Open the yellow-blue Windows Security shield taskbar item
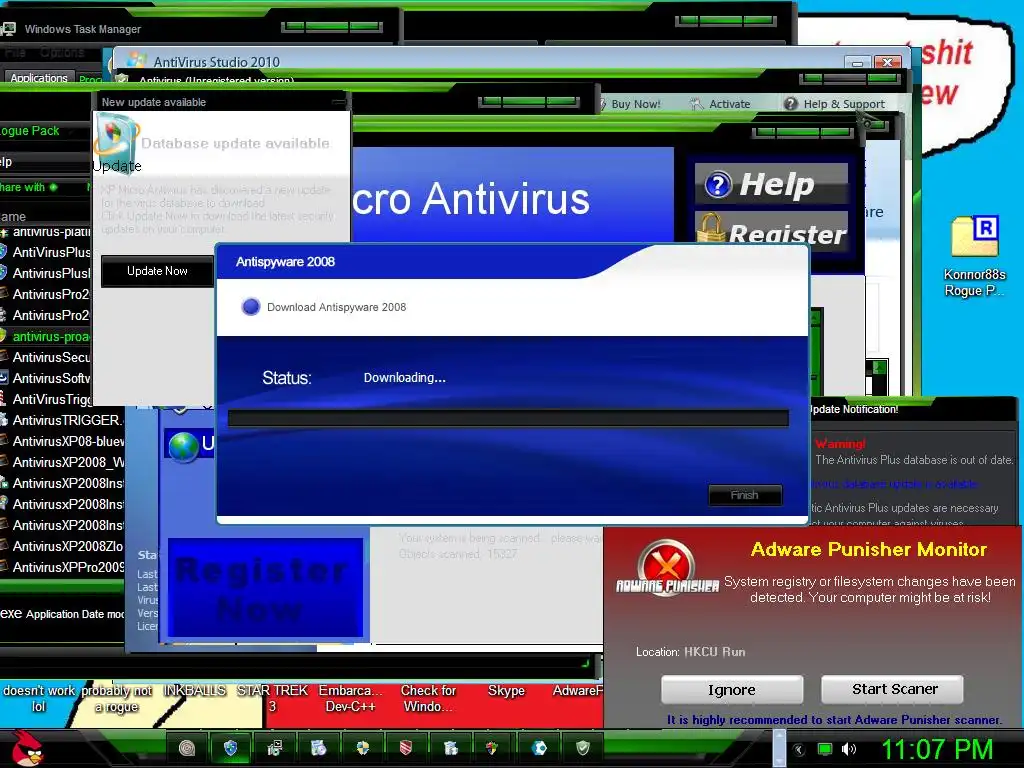The image size is (1024, 768). [x=362, y=748]
